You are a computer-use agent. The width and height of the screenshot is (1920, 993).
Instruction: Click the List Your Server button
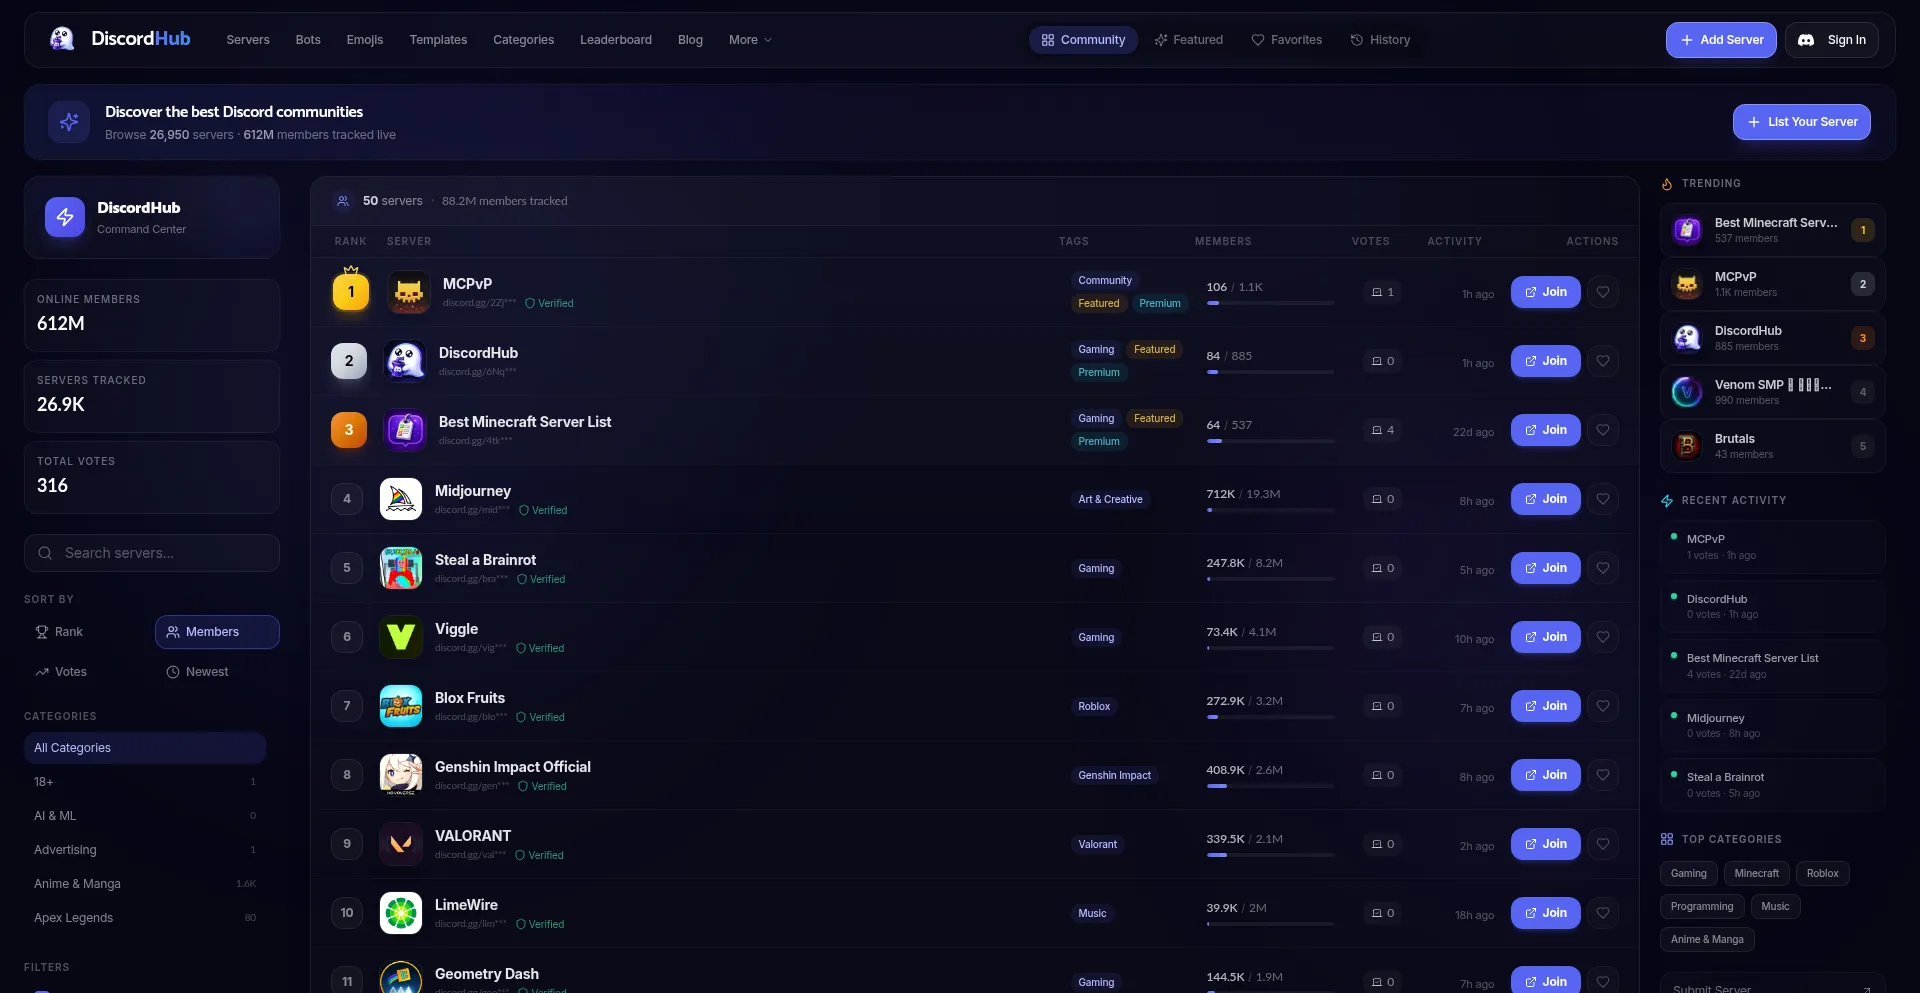click(1801, 122)
